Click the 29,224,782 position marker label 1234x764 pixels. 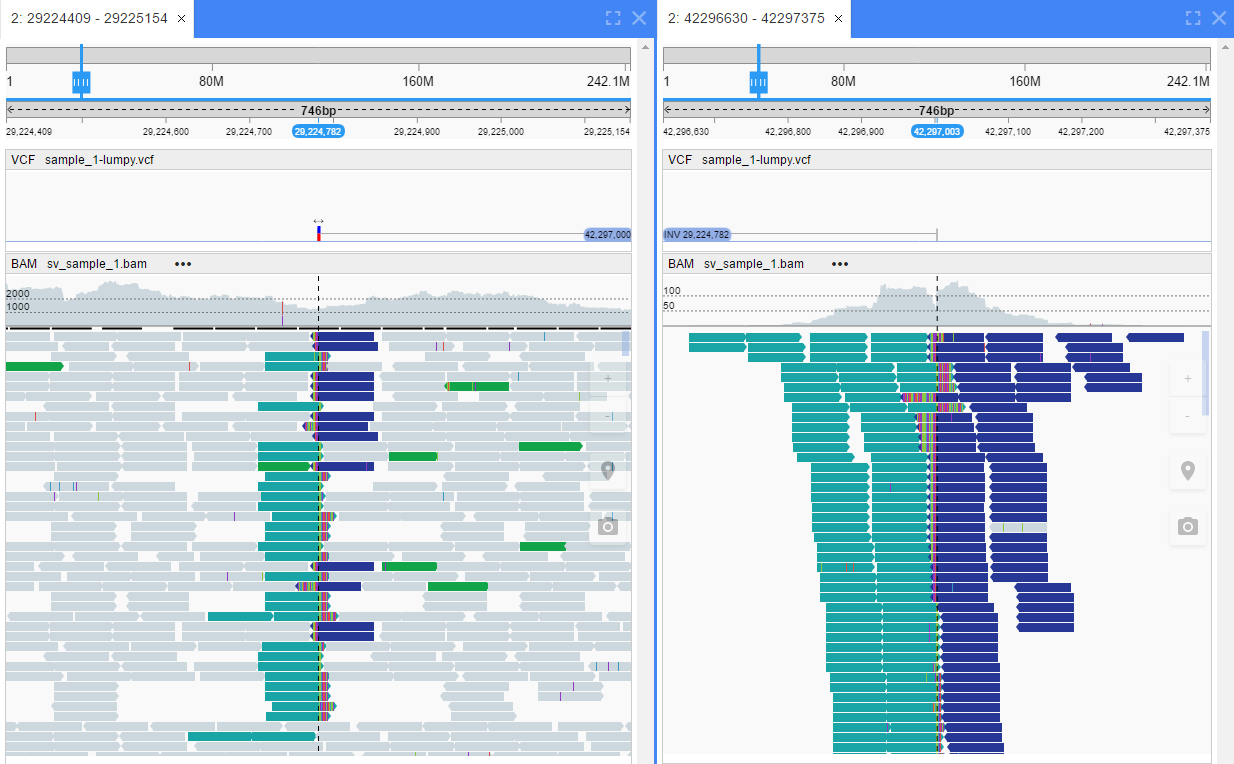318,131
